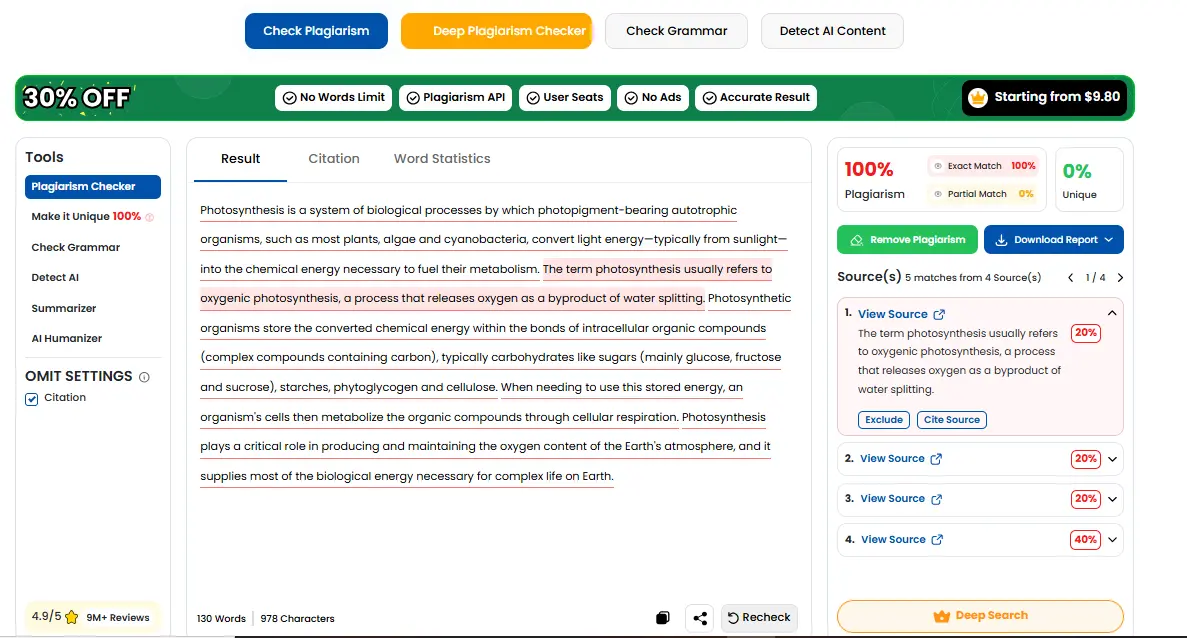Click the 30% OFF promo banner text
Screen dimensions: 1187x638
tap(76, 98)
